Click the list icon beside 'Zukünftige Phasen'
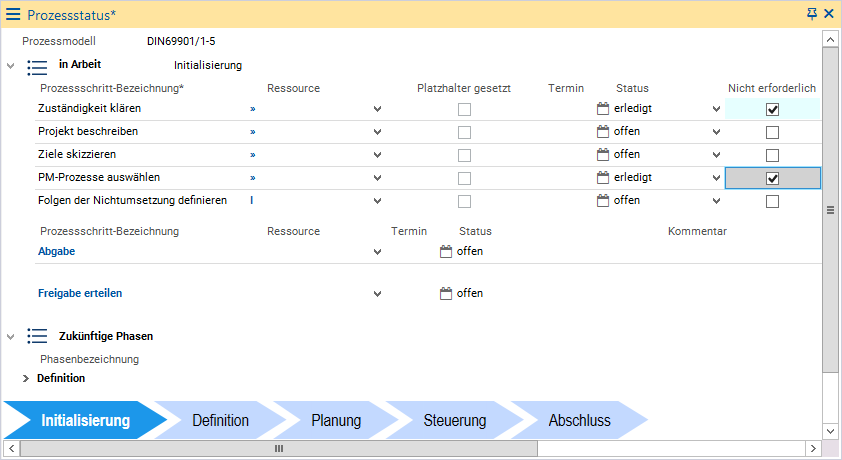This screenshot has height=460, width=842. pyautogui.click(x=37, y=336)
